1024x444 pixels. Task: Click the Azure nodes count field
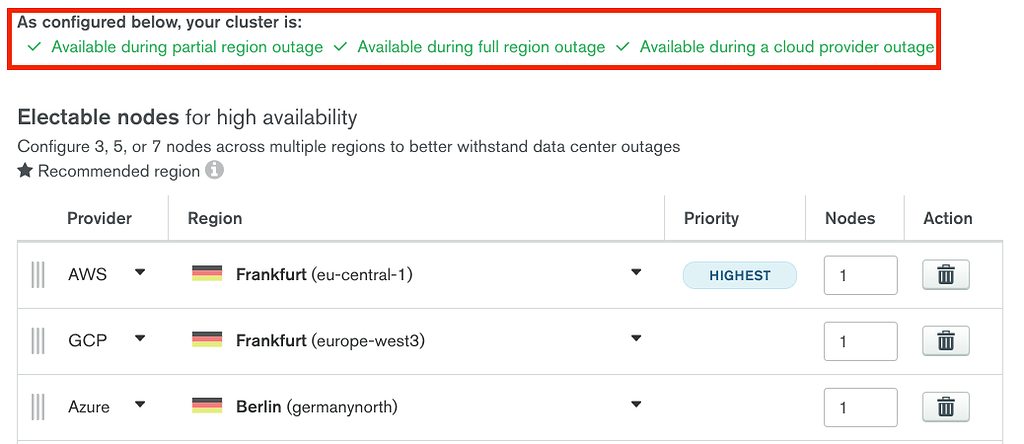click(860, 407)
